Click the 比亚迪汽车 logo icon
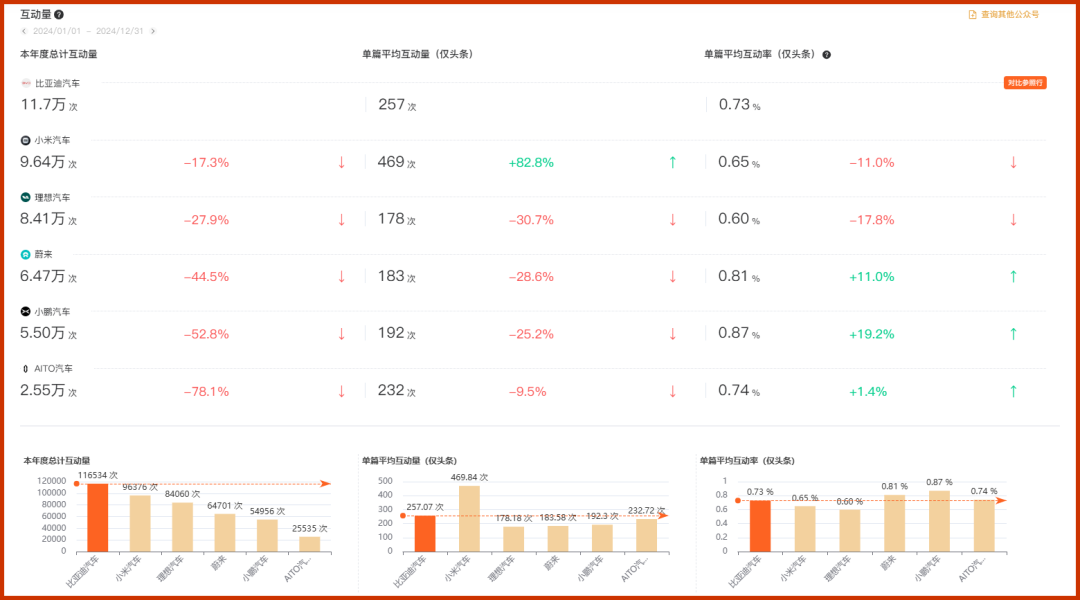 (25, 83)
